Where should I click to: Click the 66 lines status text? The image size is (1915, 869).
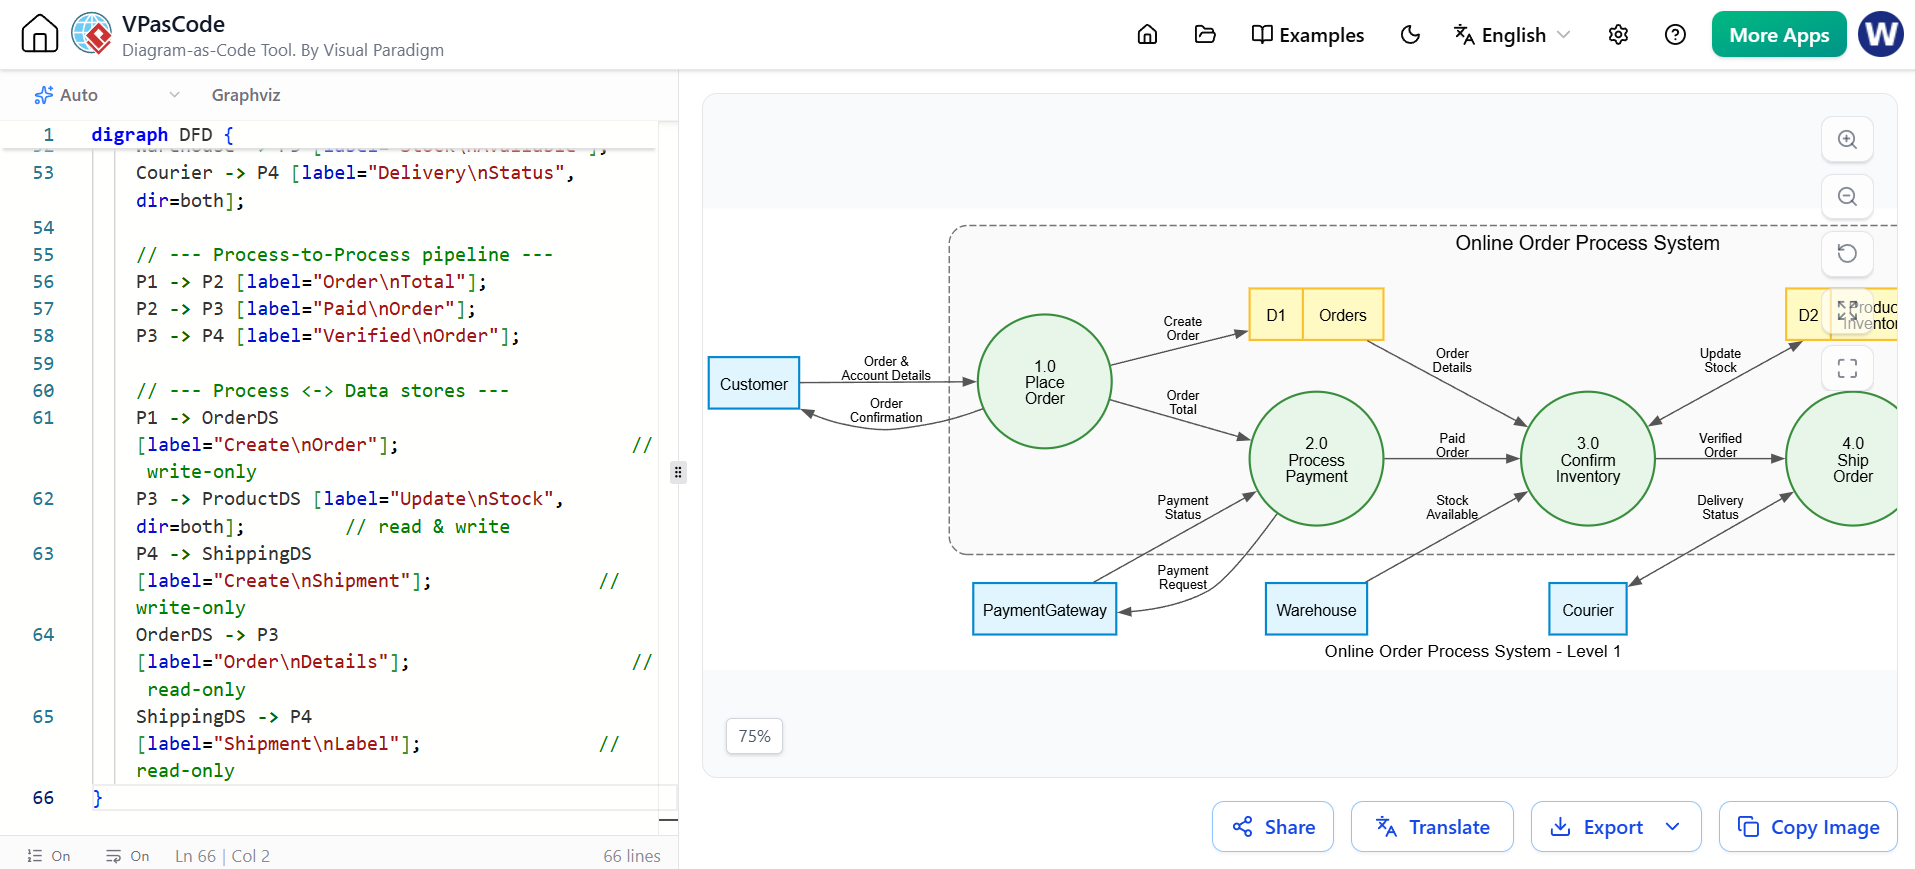632,856
